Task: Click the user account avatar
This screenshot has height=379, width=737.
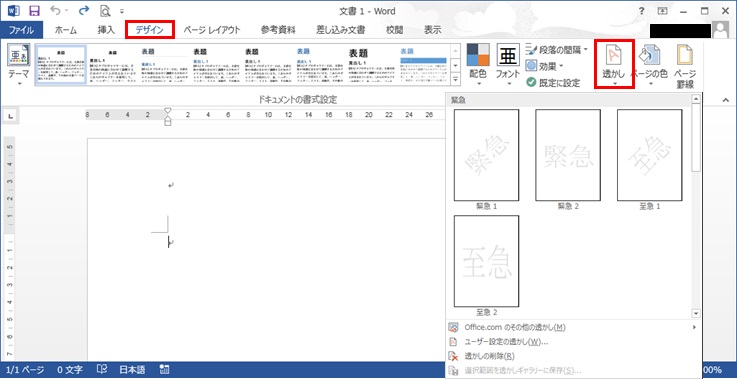Action: tap(720, 30)
